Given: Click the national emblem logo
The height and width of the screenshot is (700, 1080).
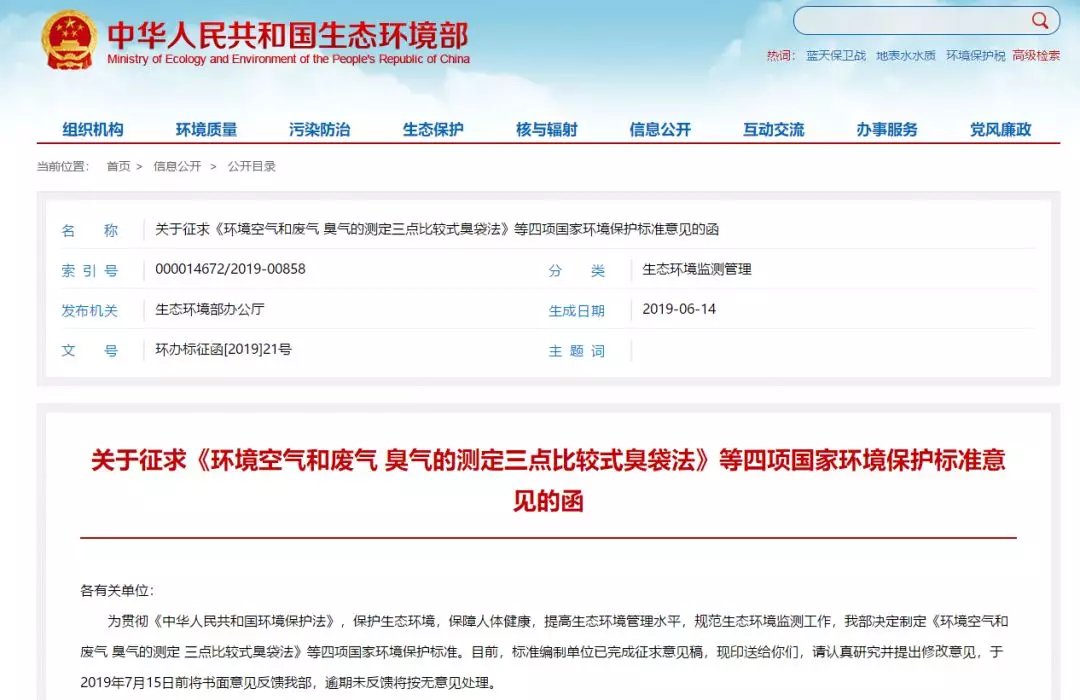Looking at the screenshot, I should click(x=69, y=40).
